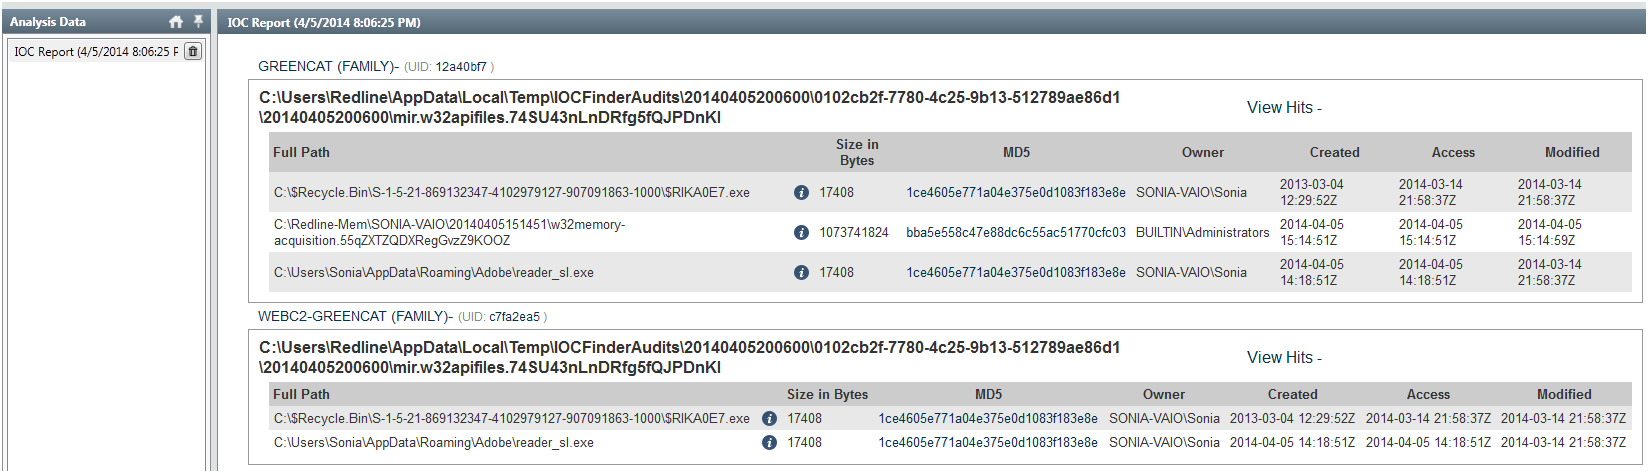
Task: Click the home icon in Analysis Data
Action: (x=176, y=22)
